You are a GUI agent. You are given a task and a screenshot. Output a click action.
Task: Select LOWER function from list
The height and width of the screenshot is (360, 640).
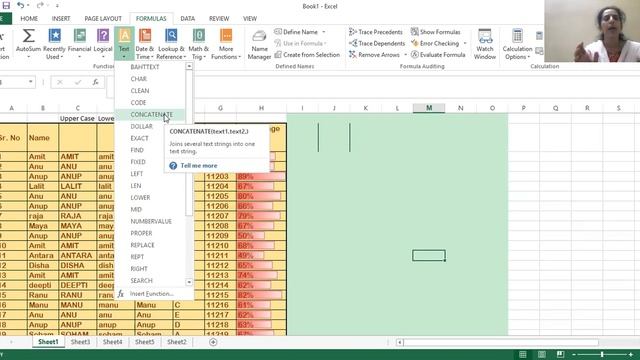coord(150,198)
